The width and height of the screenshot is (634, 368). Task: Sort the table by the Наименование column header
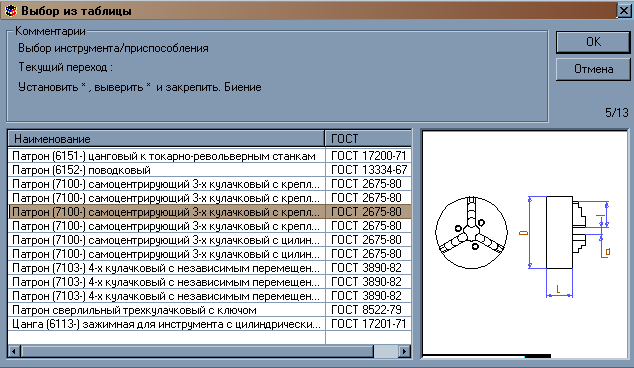pyautogui.click(x=166, y=139)
